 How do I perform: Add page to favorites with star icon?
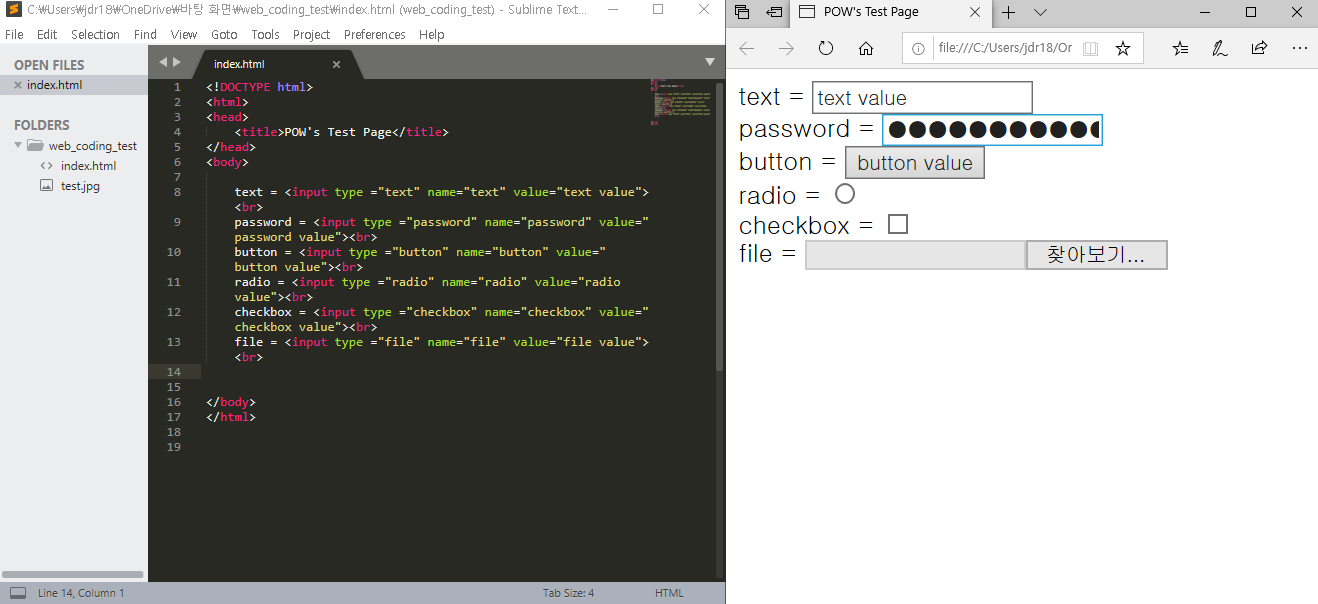point(1122,48)
